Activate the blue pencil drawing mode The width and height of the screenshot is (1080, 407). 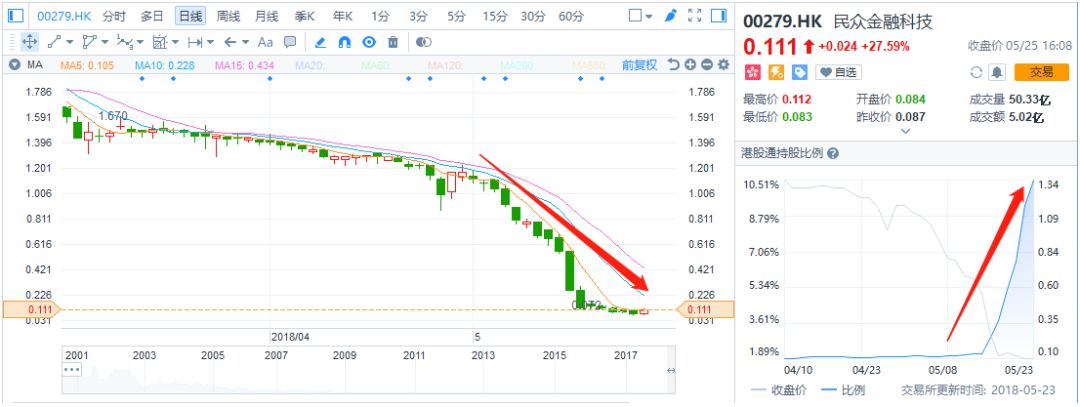(320, 42)
